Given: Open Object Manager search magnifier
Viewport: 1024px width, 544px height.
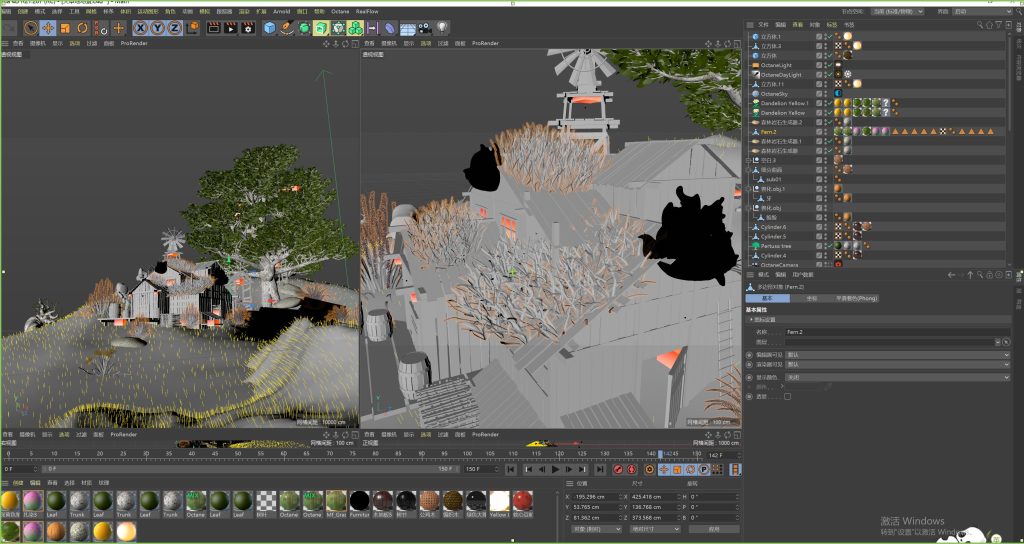Looking at the screenshot, I should [x=980, y=24].
